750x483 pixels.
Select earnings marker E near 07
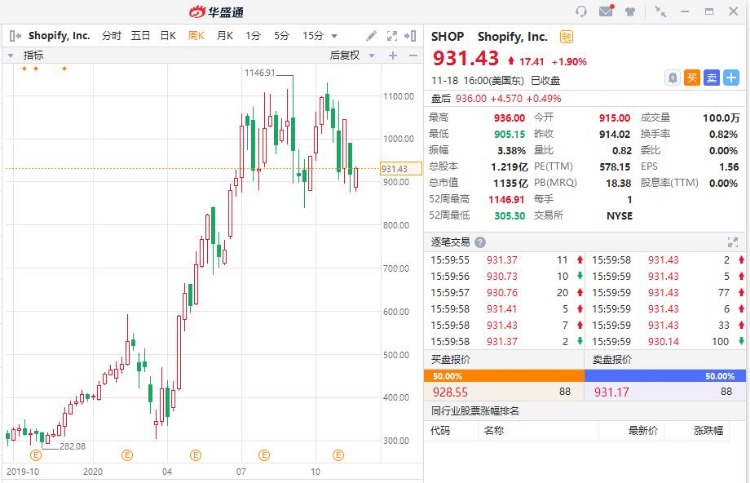(x=264, y=455)
